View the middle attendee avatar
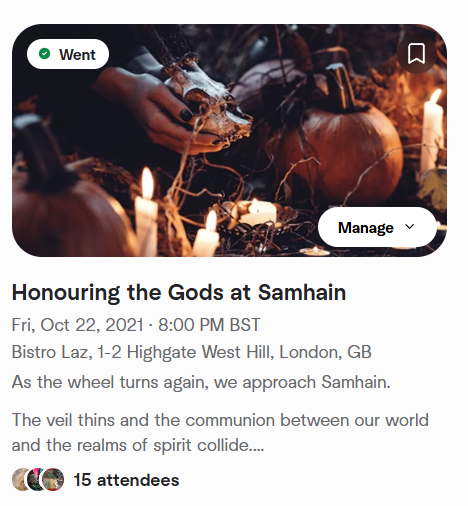This screenshot has width=468, height=506. coord(35,480)
